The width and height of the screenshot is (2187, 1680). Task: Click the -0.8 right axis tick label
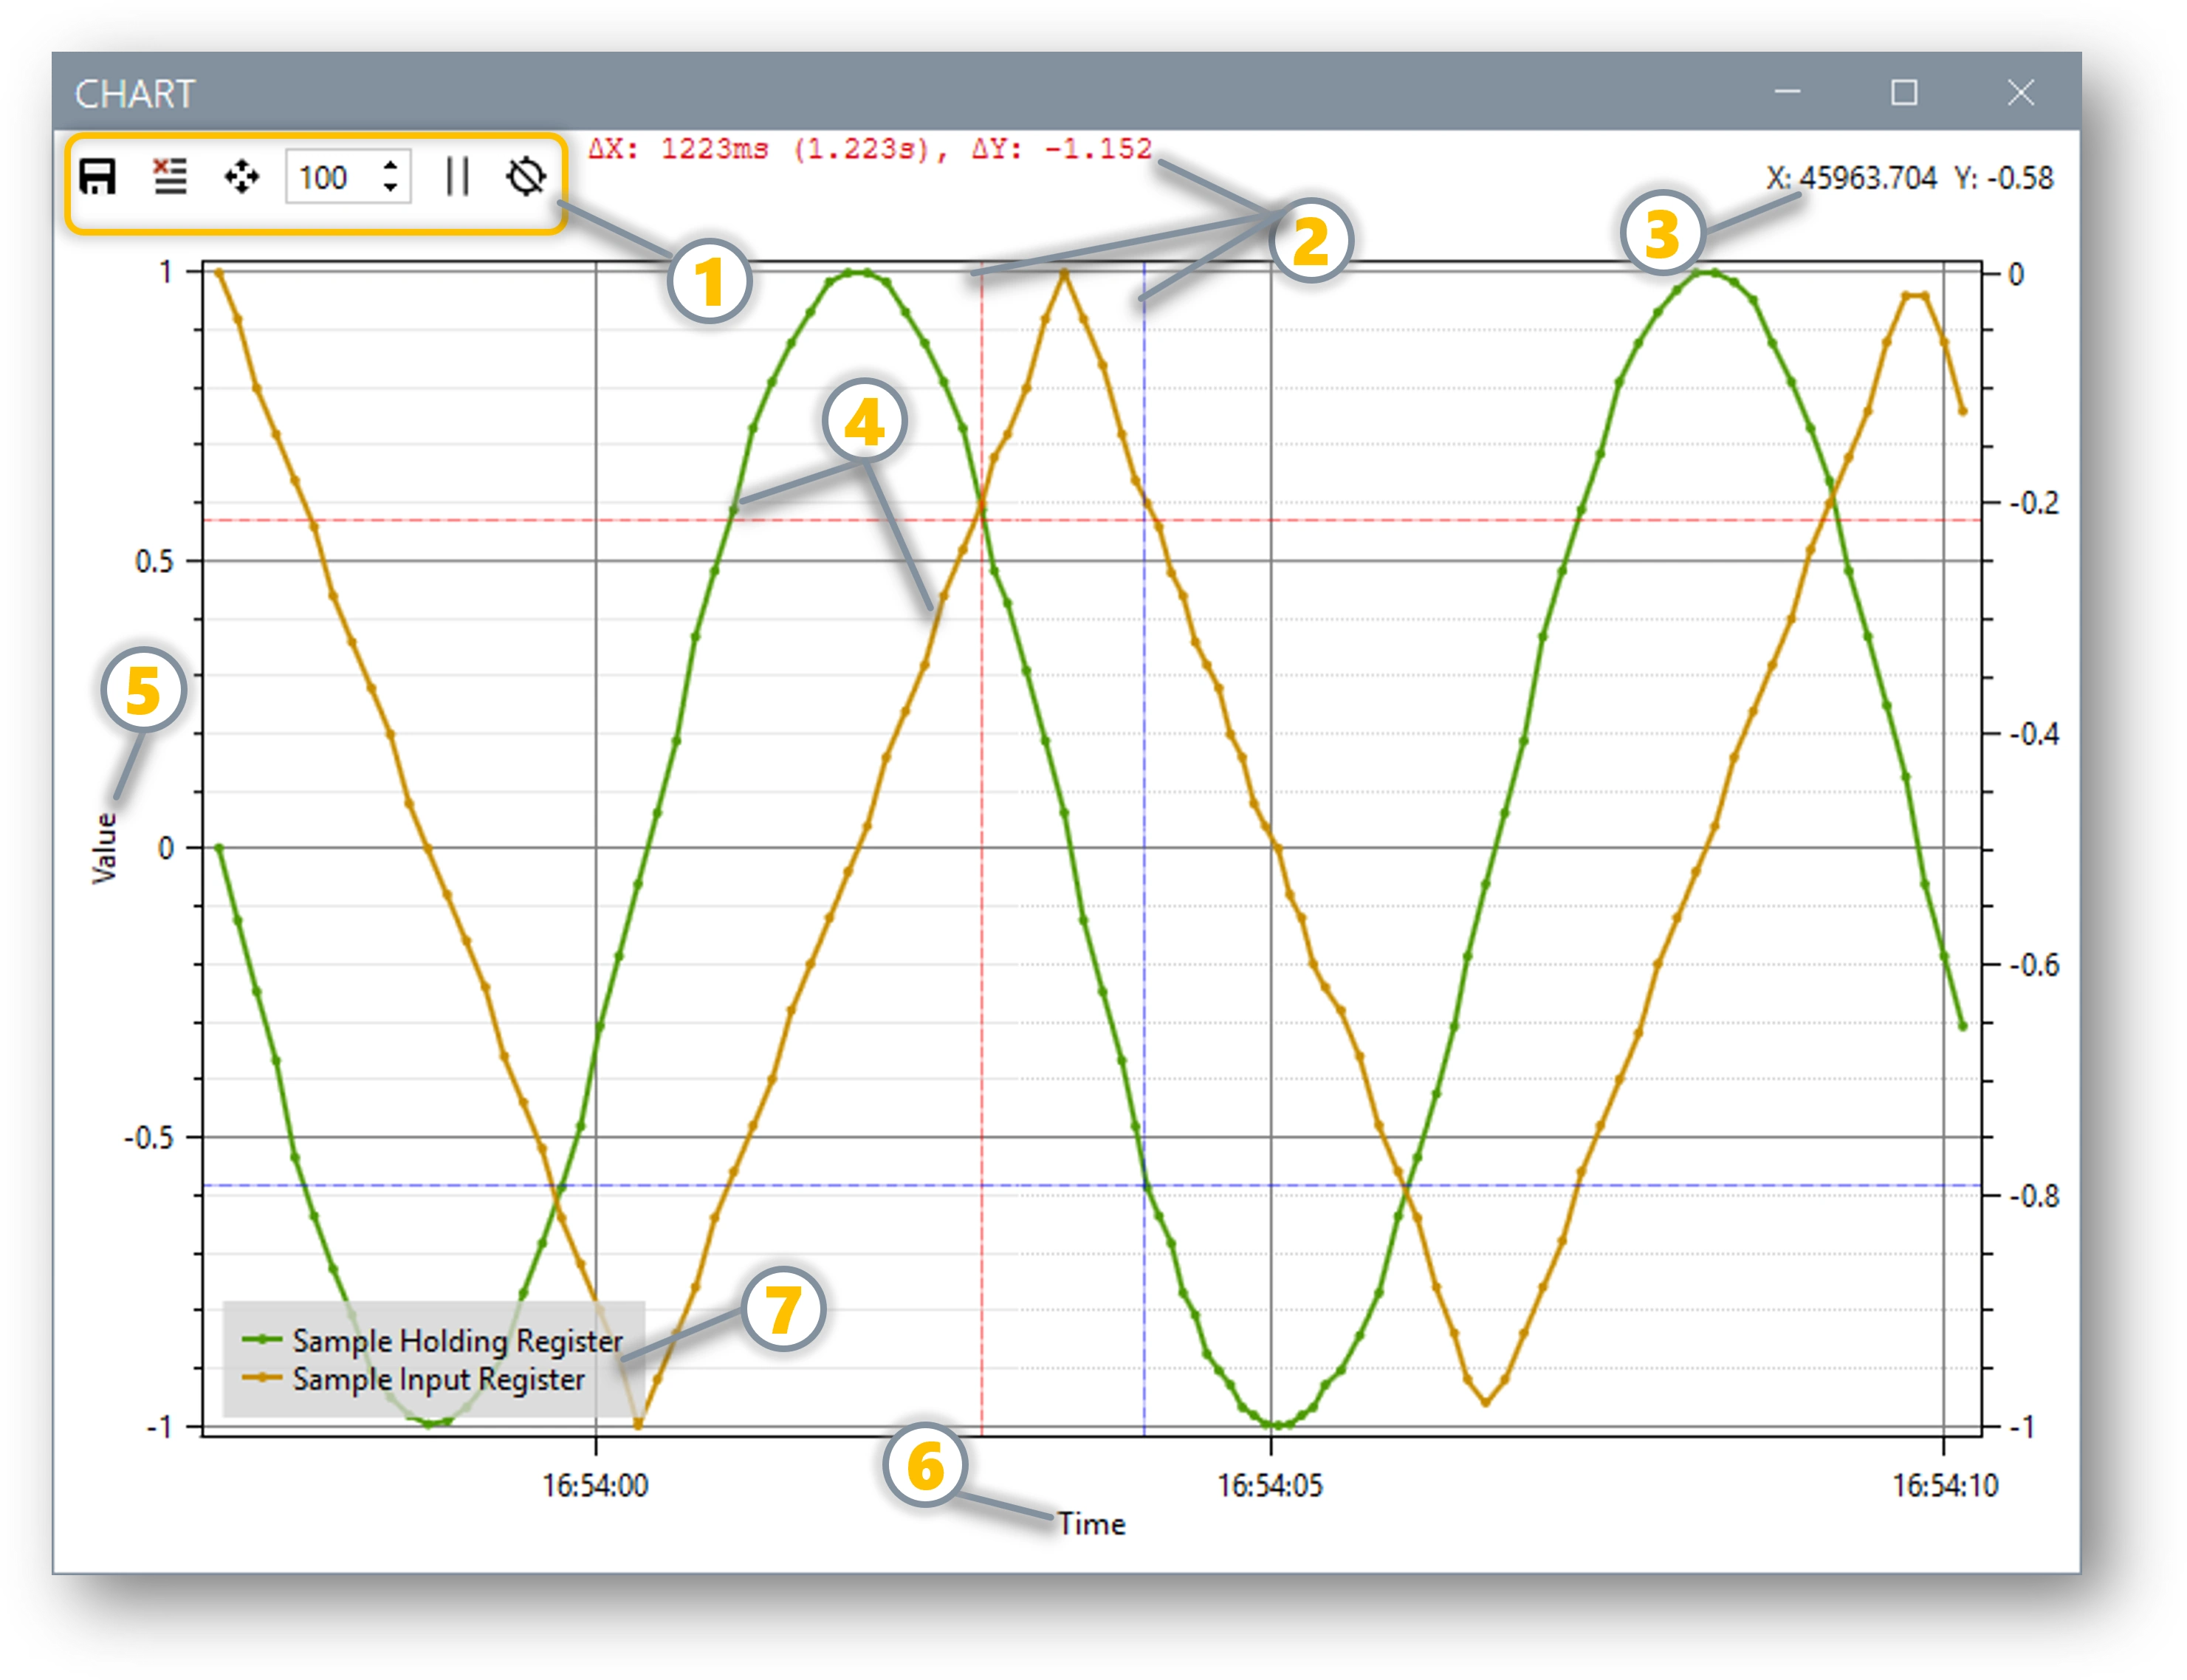[2034, 1196]
